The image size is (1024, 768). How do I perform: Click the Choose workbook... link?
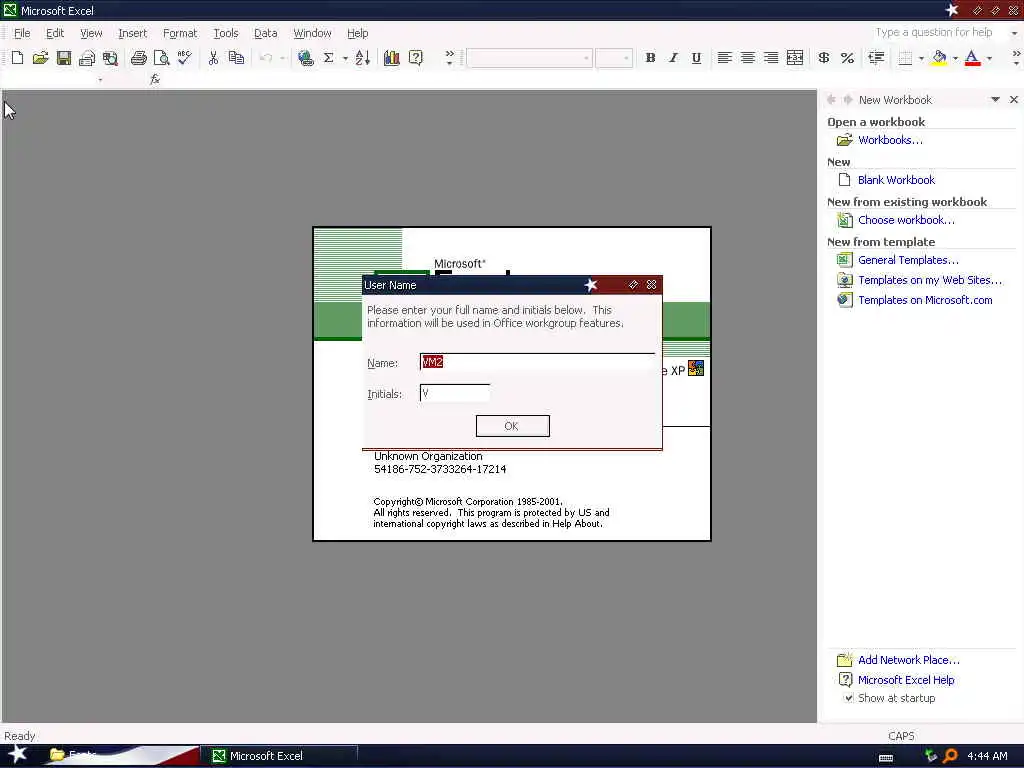[906, 220]
